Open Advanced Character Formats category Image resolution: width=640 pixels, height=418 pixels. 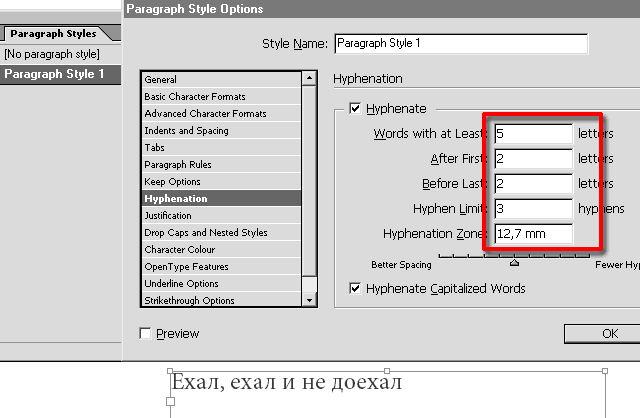(221, 113)
